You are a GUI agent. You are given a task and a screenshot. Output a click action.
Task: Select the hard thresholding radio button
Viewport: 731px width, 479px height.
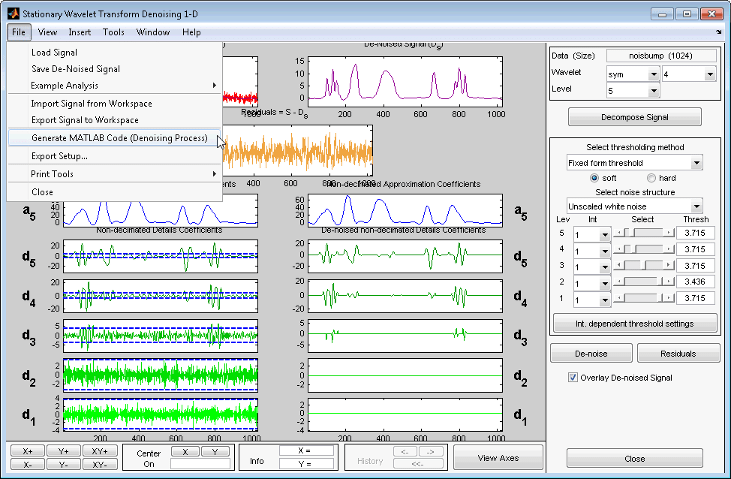click(x=651, y=177)
